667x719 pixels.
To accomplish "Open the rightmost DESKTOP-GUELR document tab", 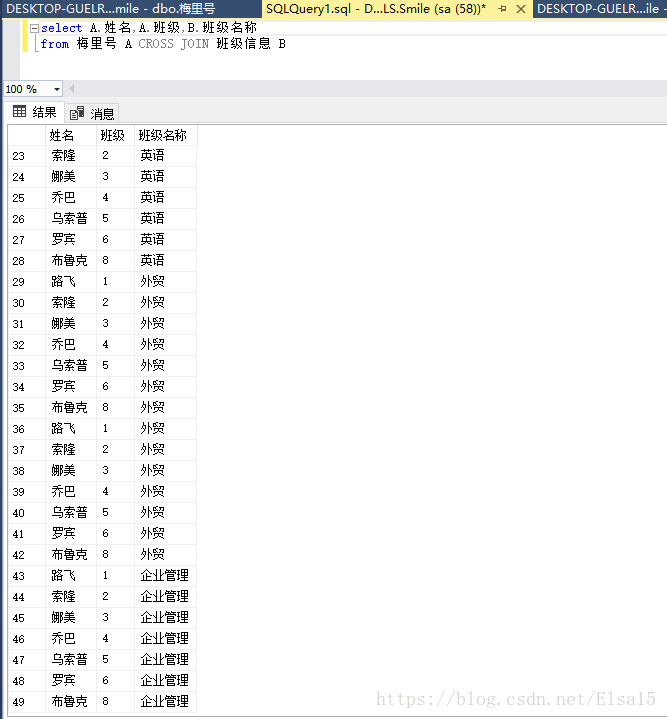I will click(x=600, y=9).
